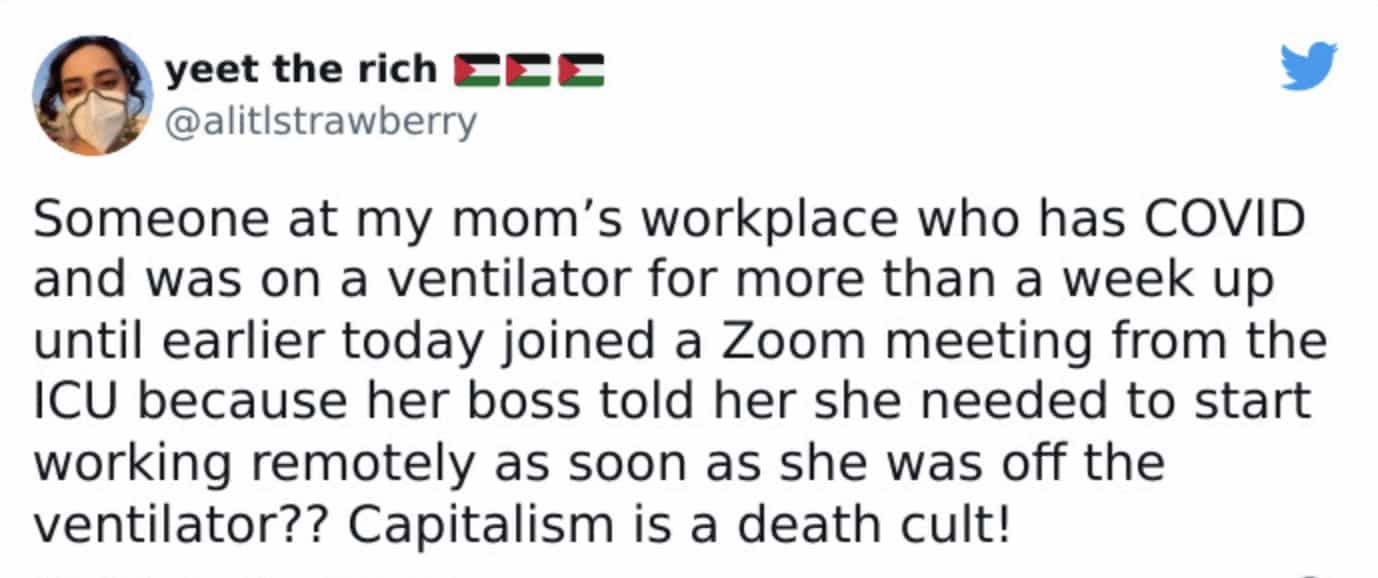Image resolution: width=1378 pixels, height=578 pixels.
Task: Click the last flag emoji in the name
Action: (x=581, y=70)
